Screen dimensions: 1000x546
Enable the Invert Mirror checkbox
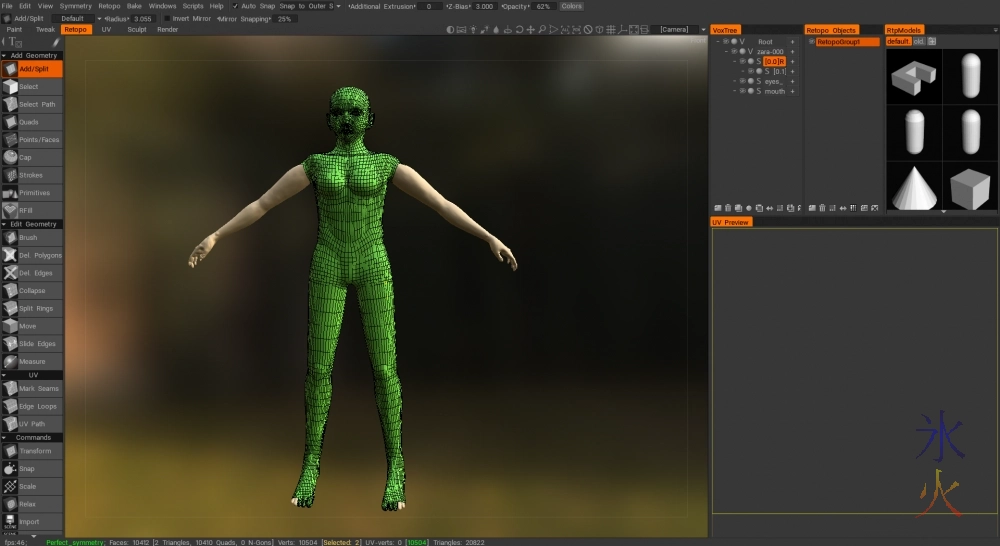tap(167, 18)
